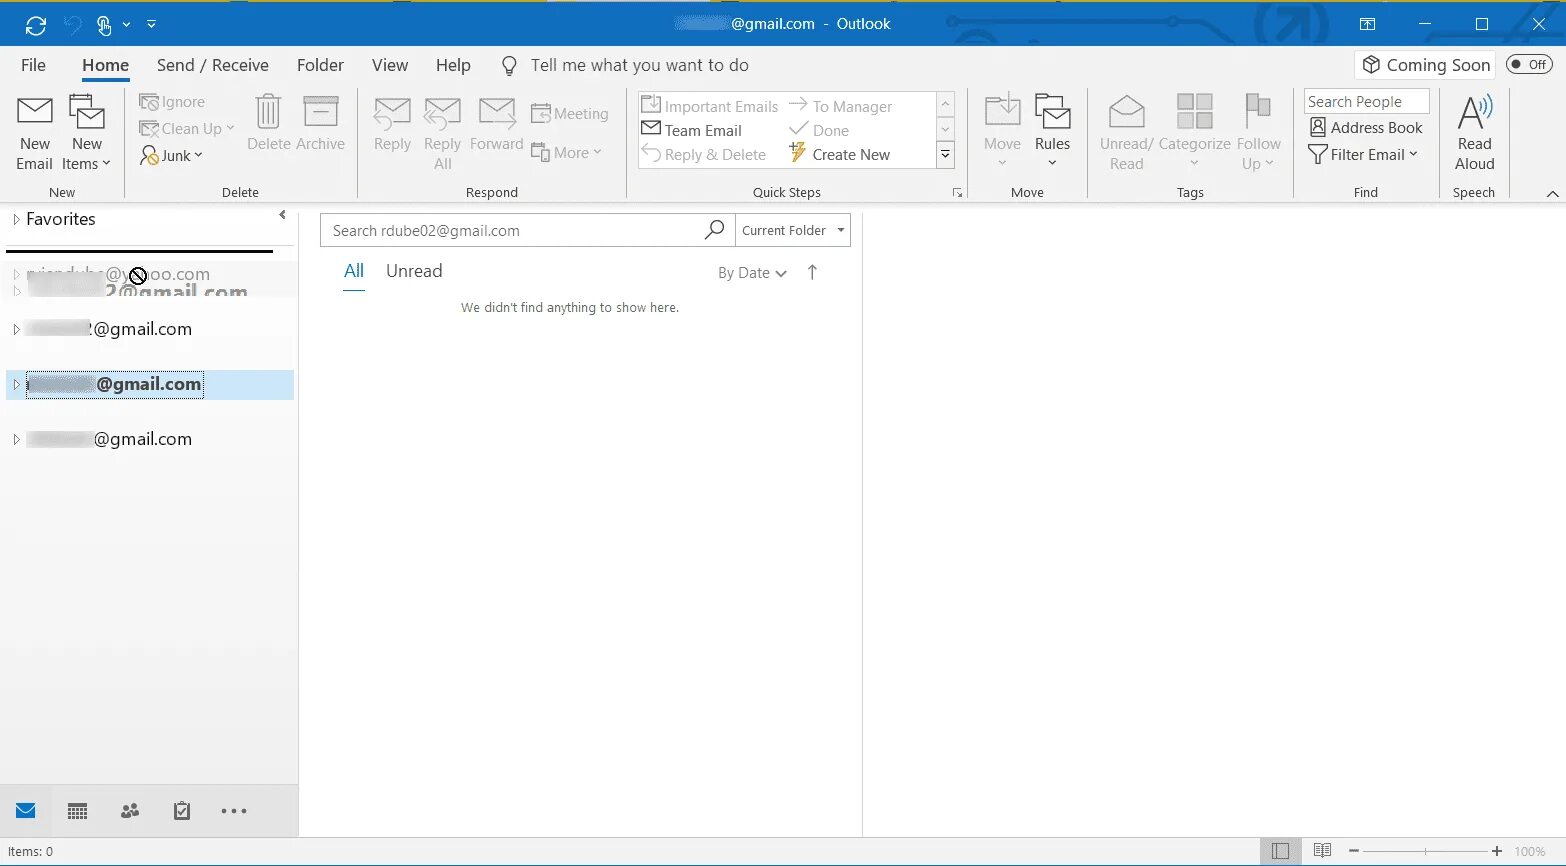Open the Follow Up flag menu

1258,133
